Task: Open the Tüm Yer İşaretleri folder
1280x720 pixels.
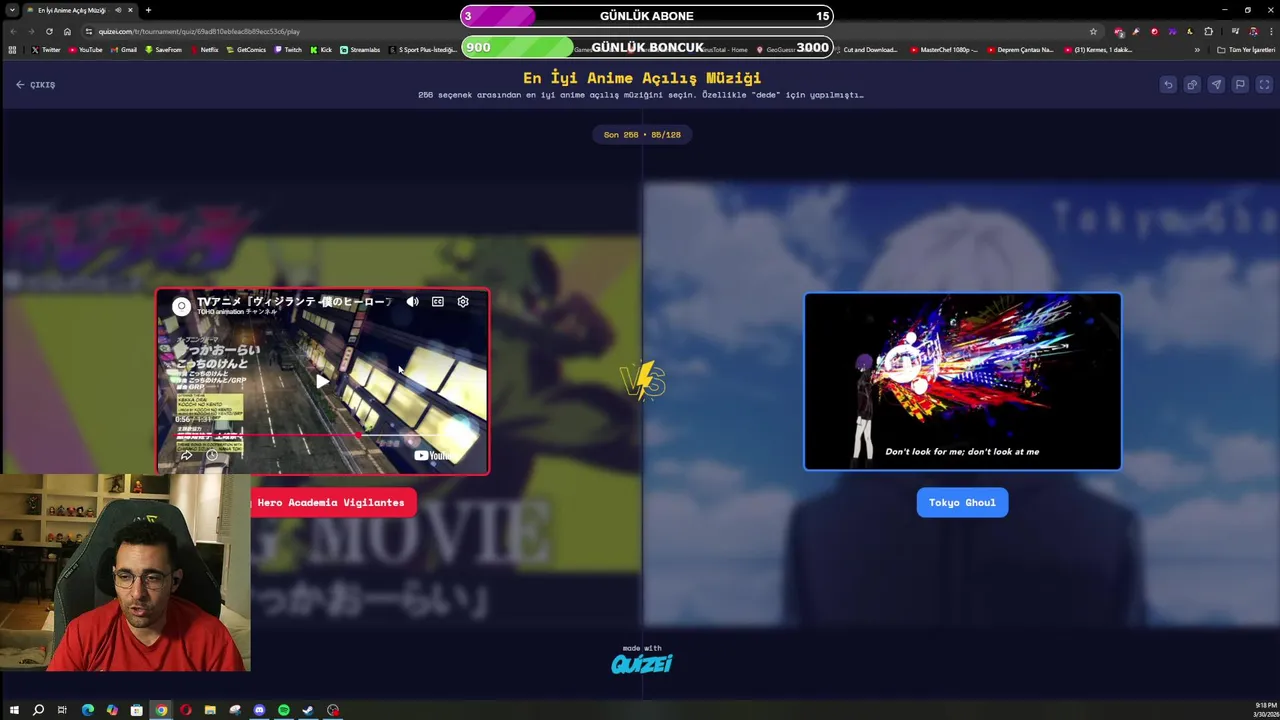Action: (x=1246, y=49)
